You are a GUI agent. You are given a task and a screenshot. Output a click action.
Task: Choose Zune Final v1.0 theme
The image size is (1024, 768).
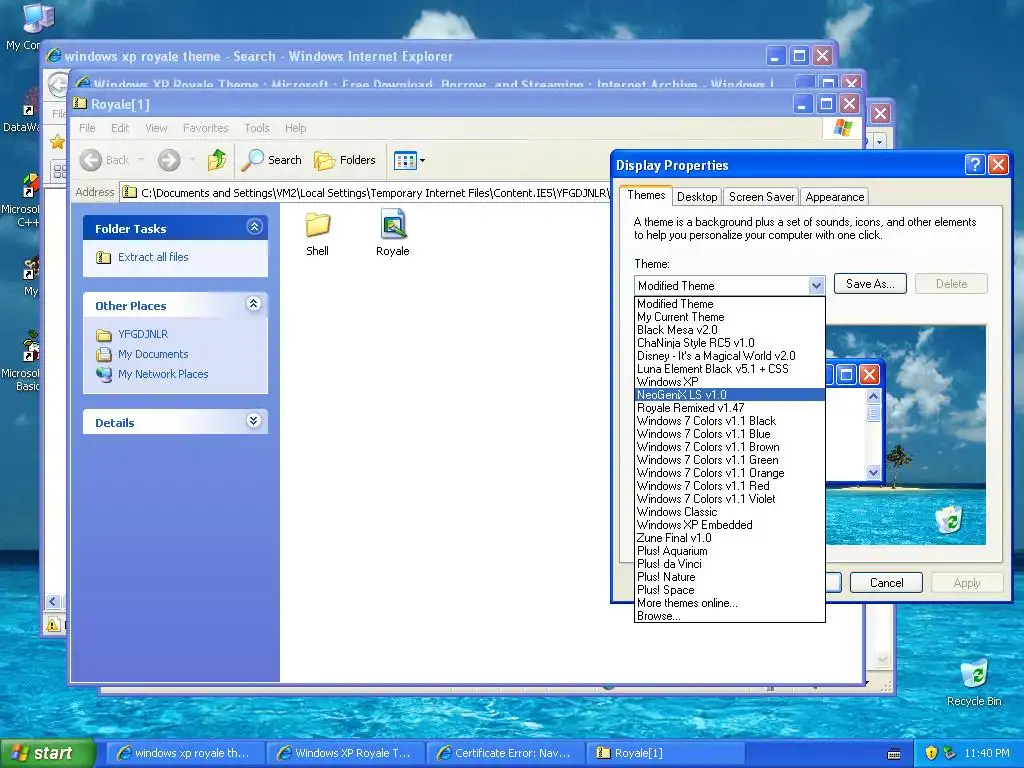tap(729, 538)
